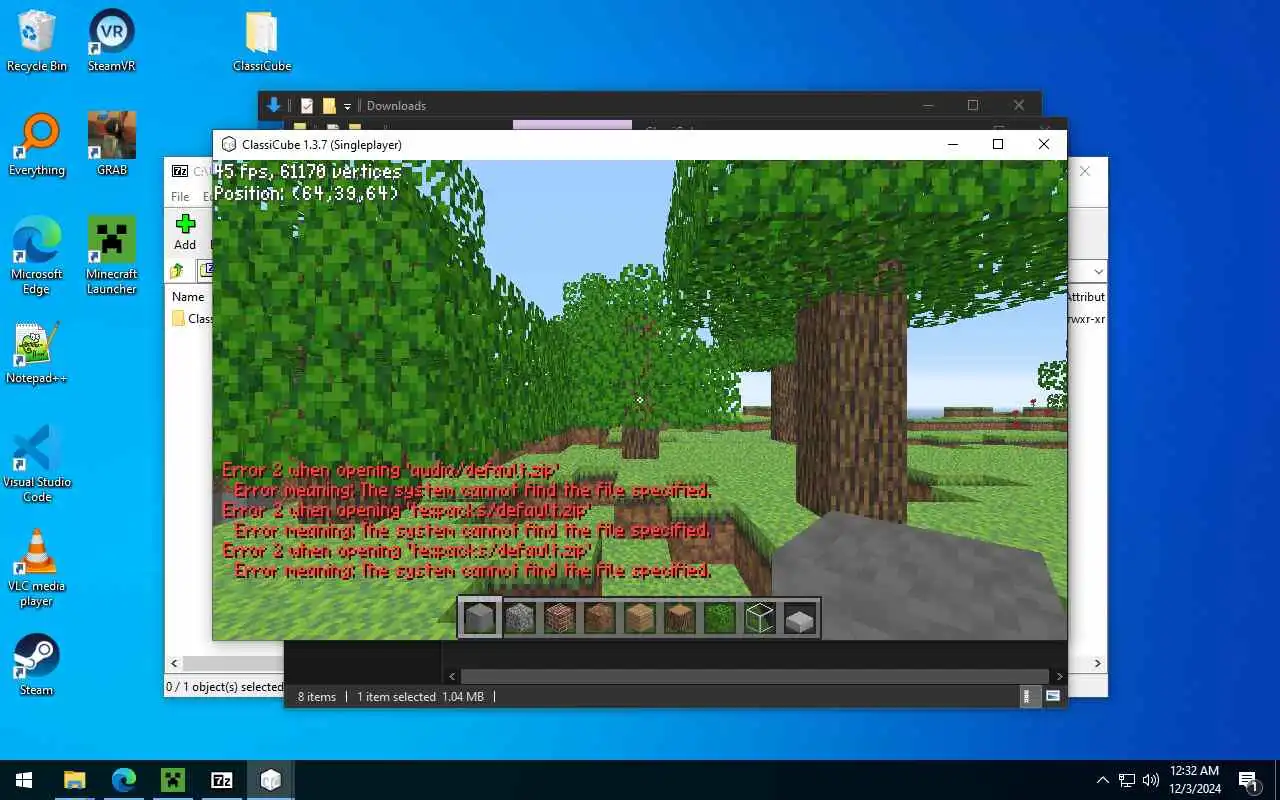Select the Recycle Bin desktop icon
The image size is (1280, 800).
(37, 41)
